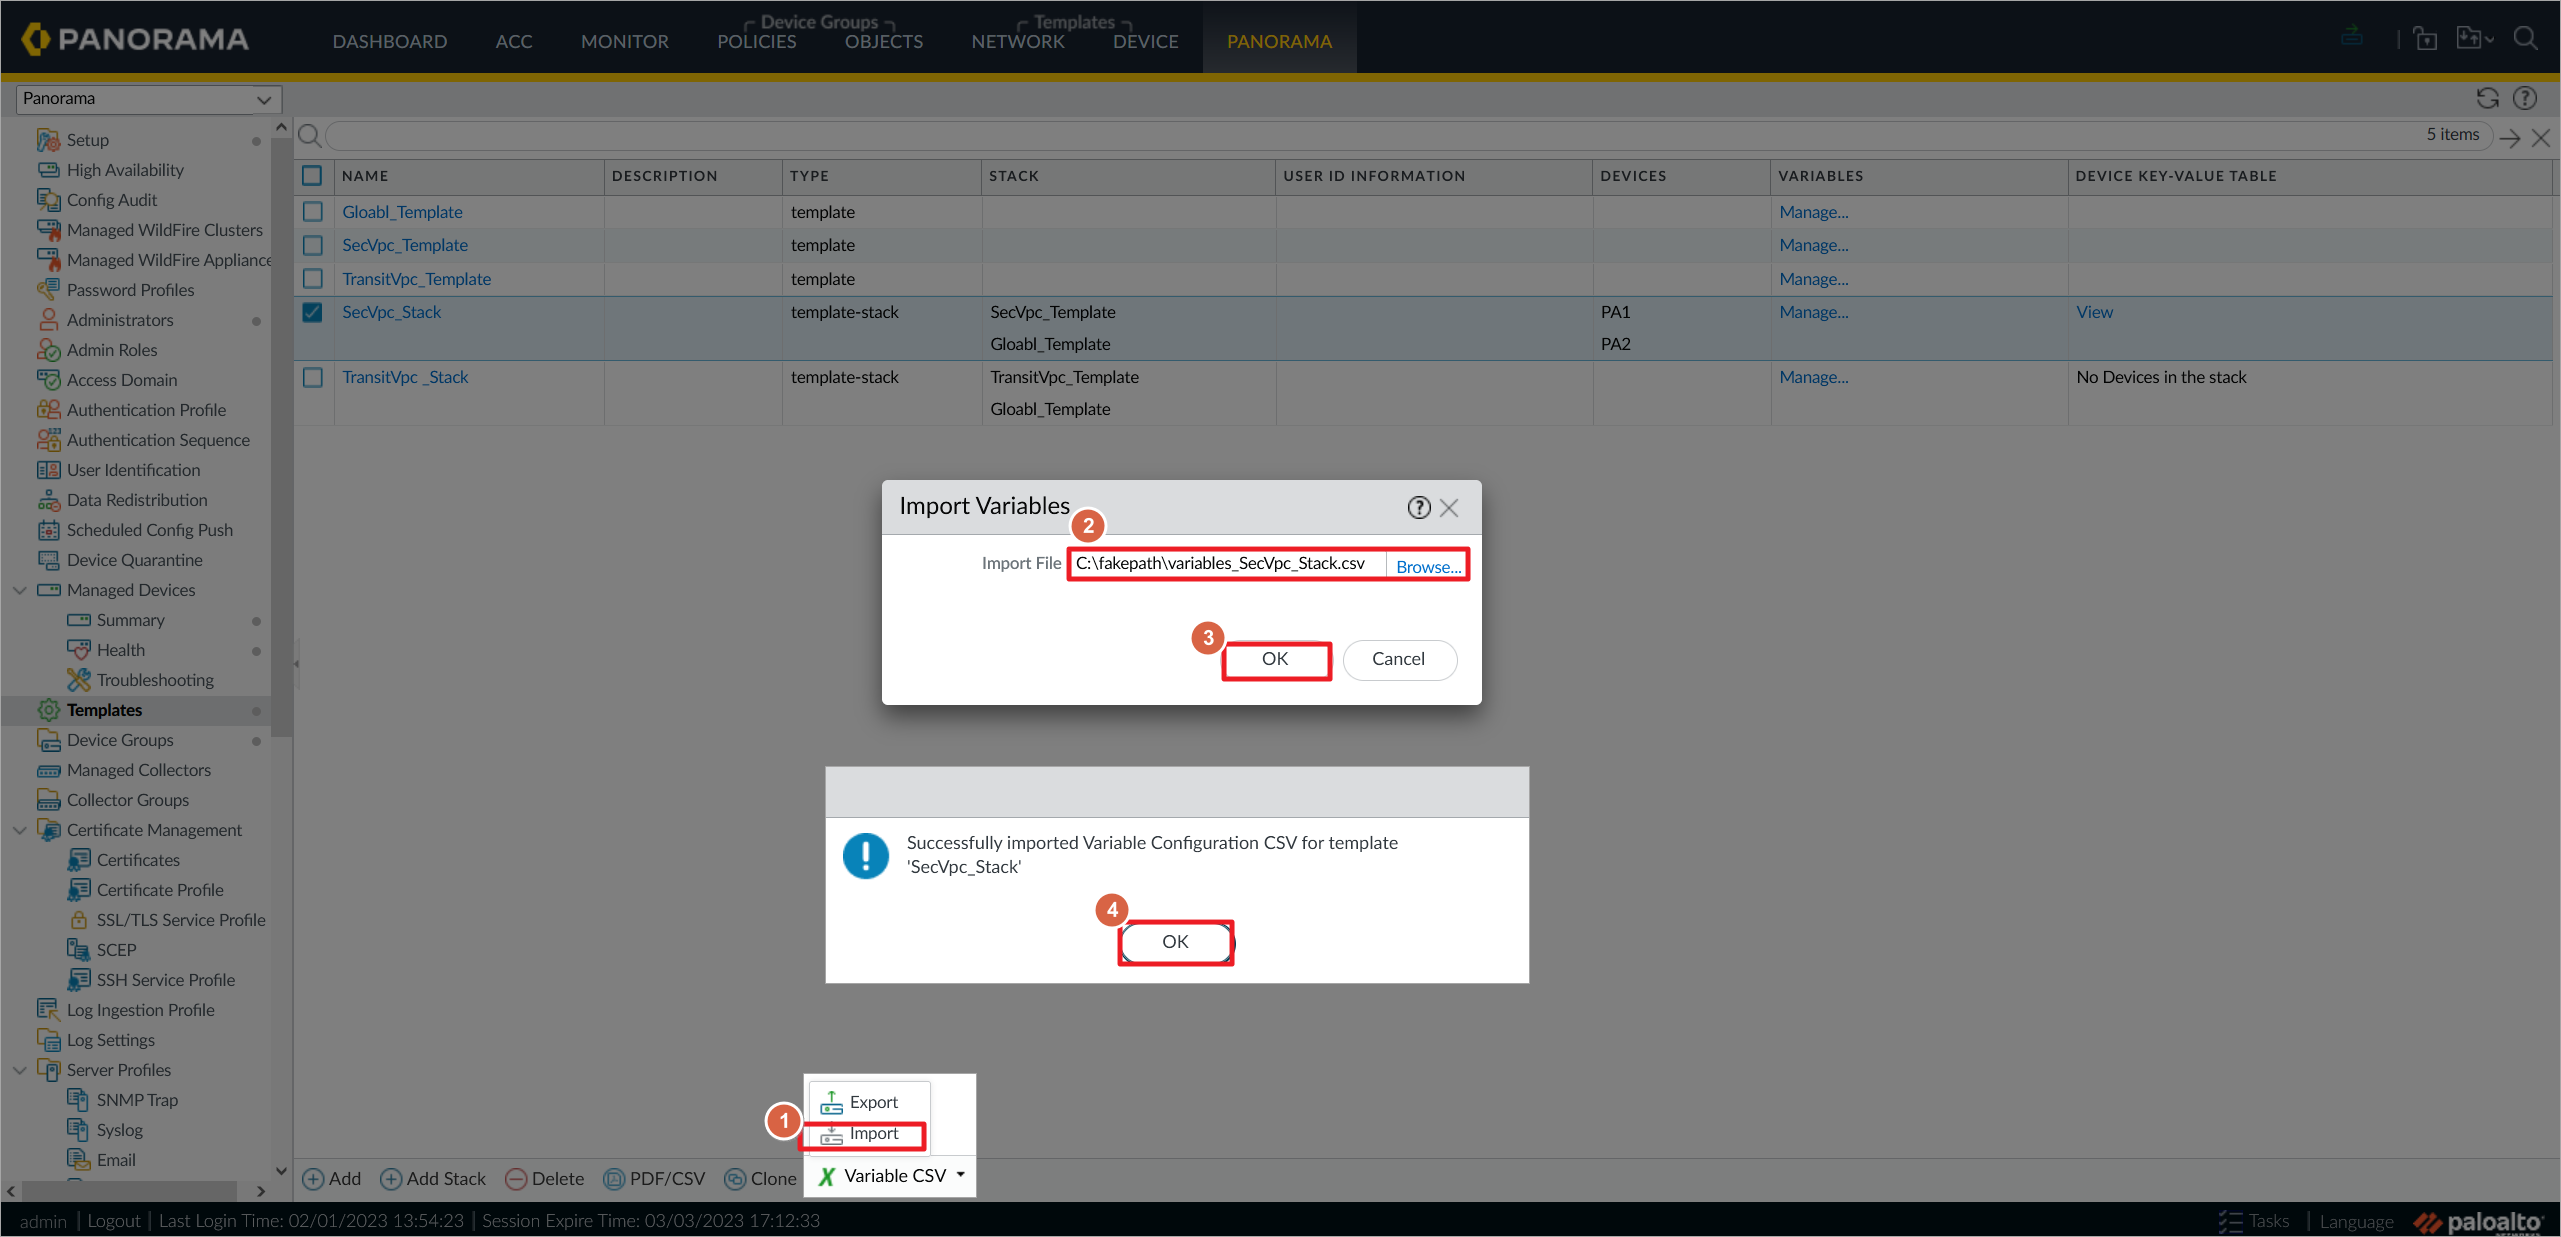Viewport: 2561px width, 1237px height.
Task: Click the Administrators icon
Action: coord(48,320)
